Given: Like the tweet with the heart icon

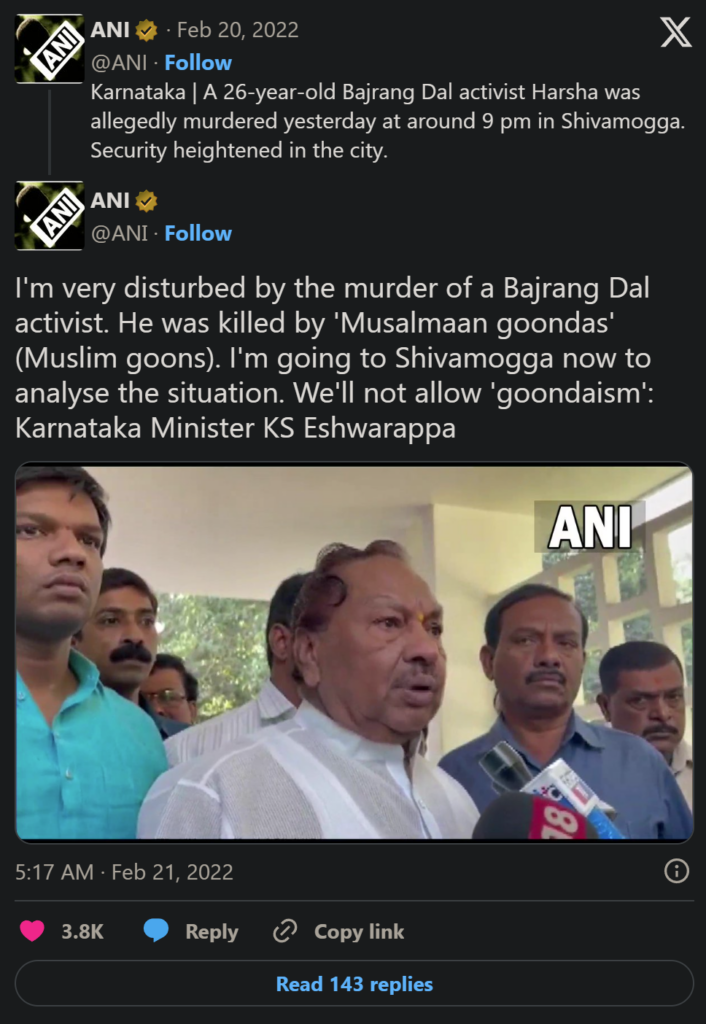Looking at the screenshot, I should (x=32, y=931).
